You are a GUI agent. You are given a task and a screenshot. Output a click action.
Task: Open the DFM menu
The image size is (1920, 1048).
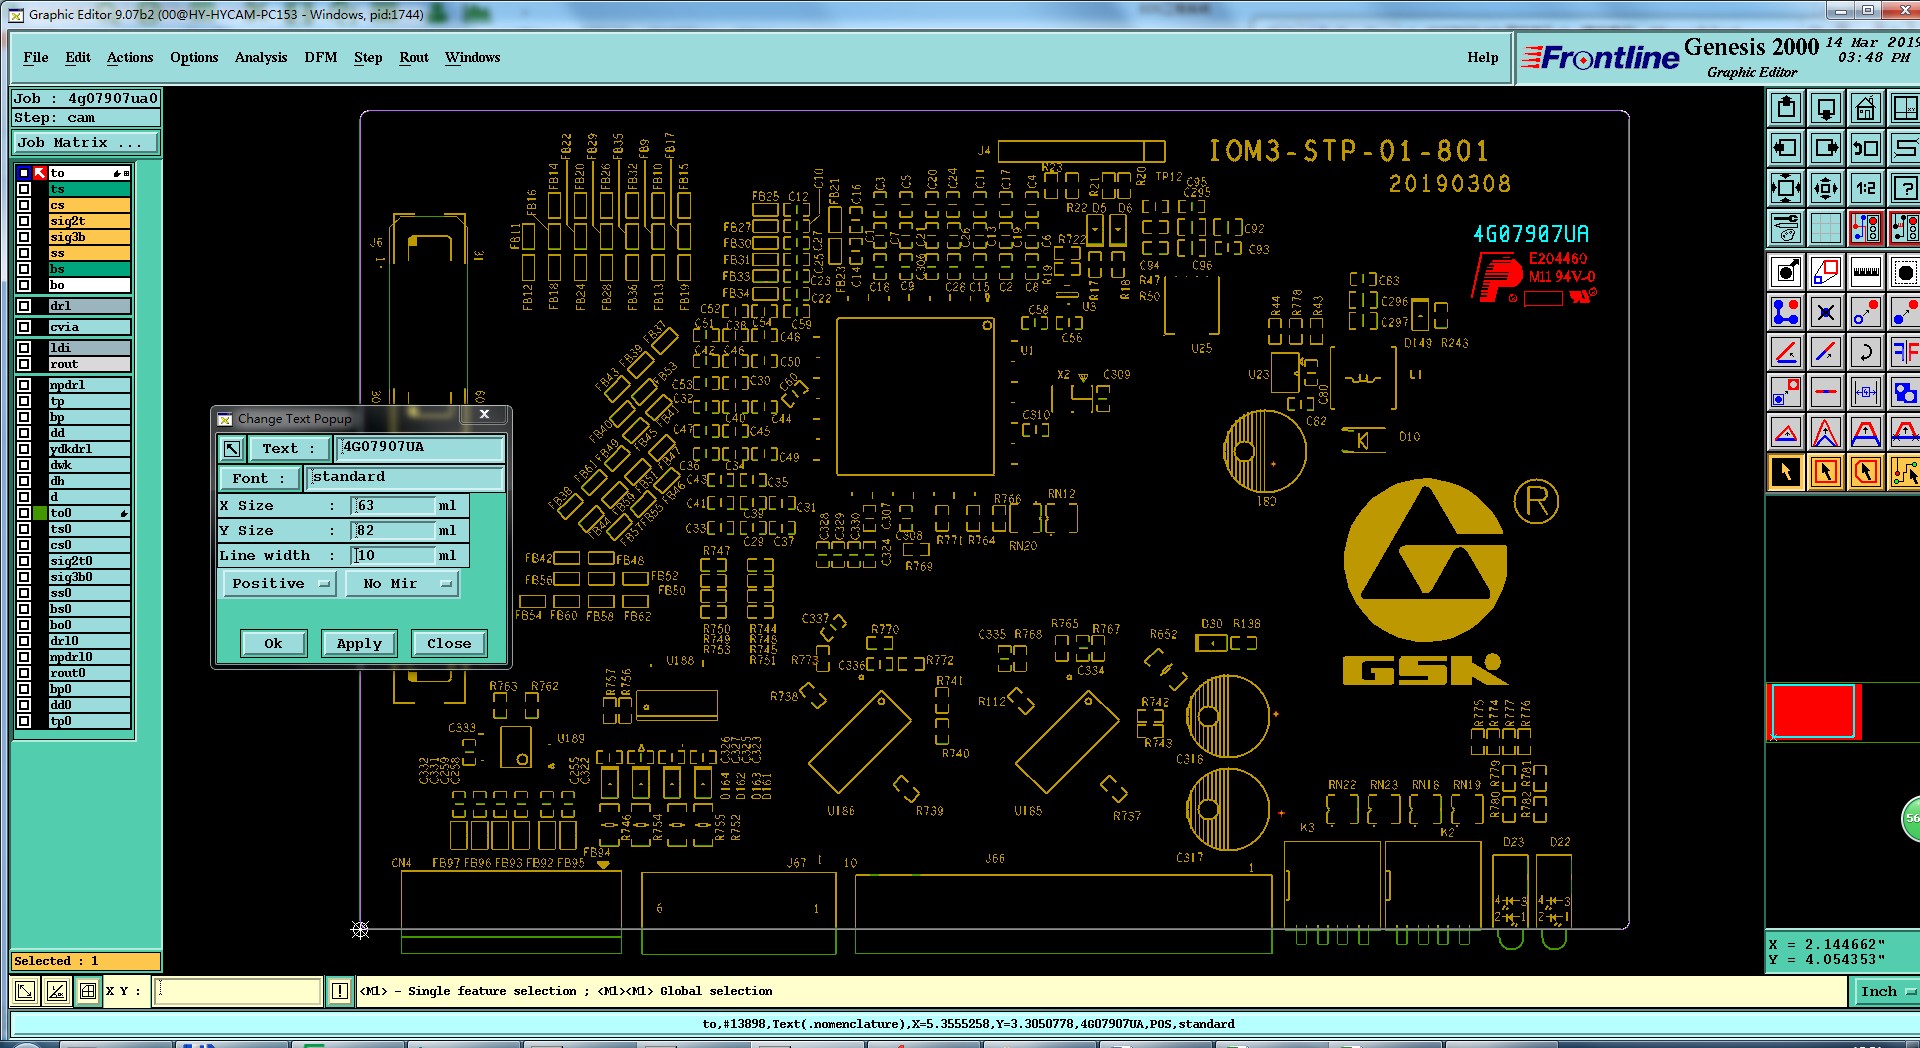pos(321,57)
